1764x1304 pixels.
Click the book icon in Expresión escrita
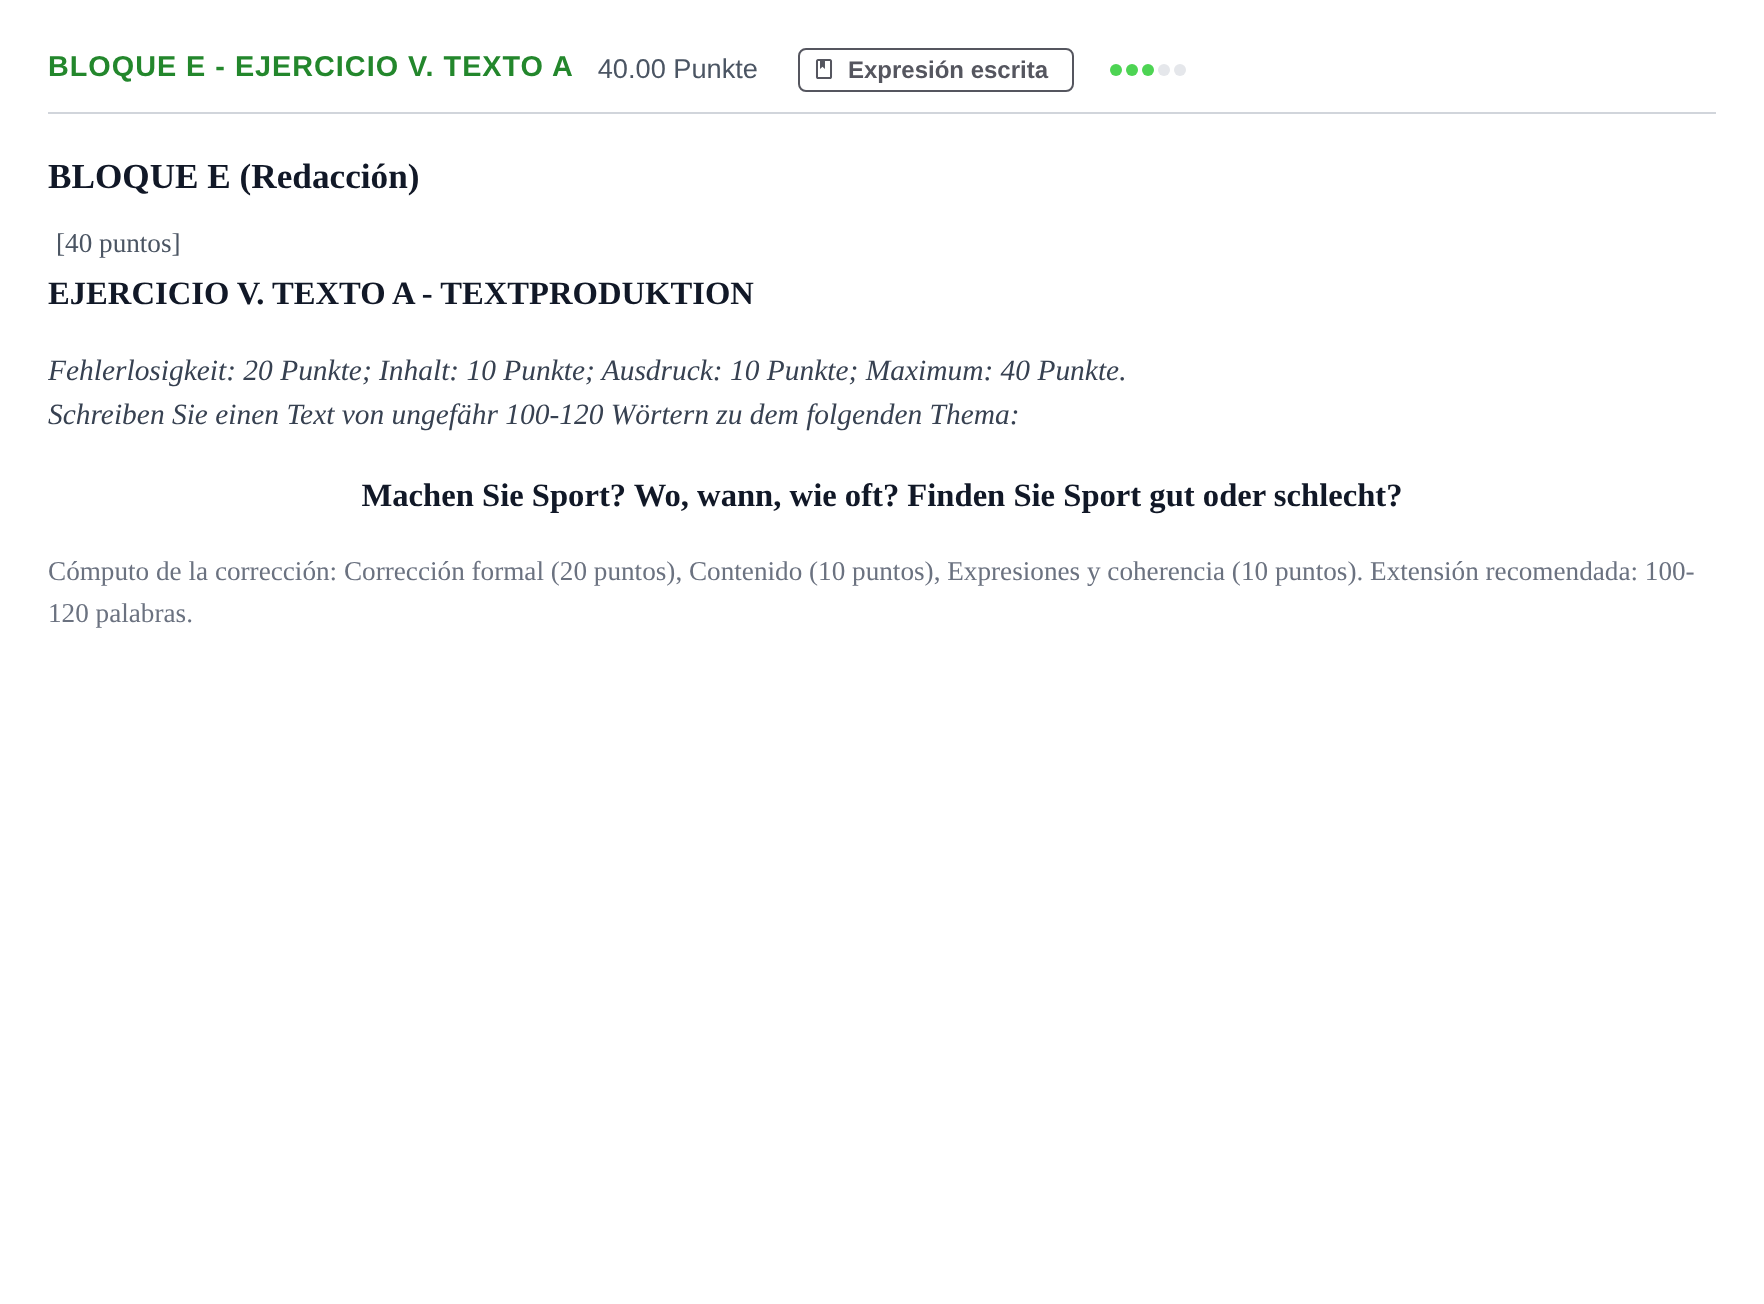pos(824,69)
